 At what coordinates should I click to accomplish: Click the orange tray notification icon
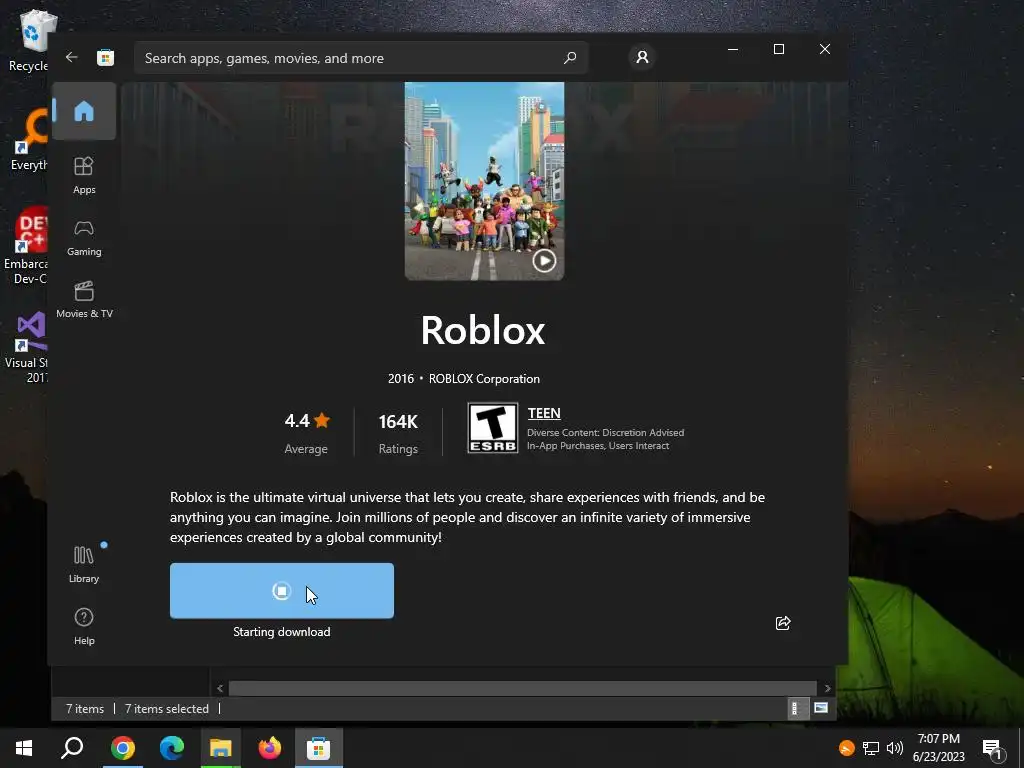click(x=846, y=748)
